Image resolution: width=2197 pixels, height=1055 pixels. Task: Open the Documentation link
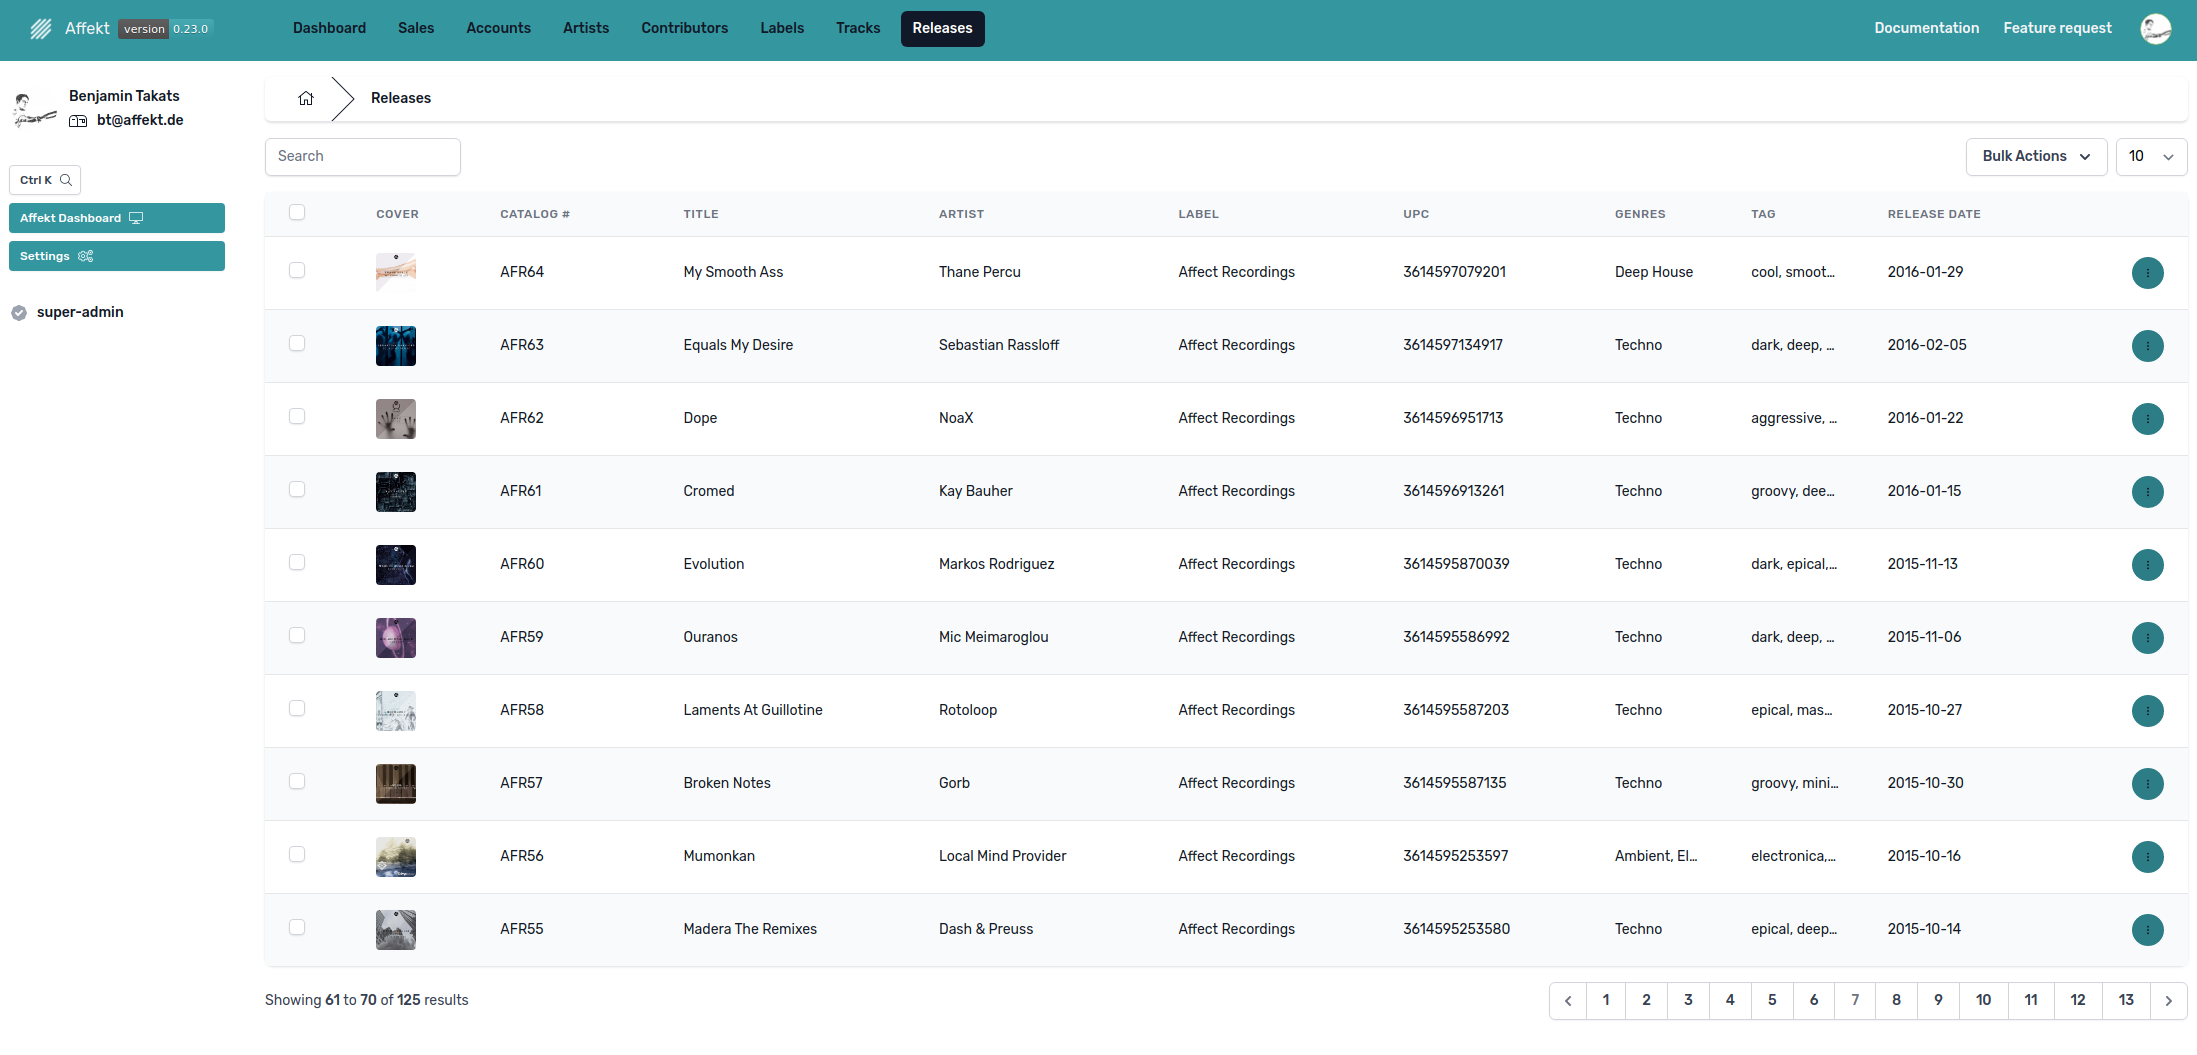click(1925, 28)
